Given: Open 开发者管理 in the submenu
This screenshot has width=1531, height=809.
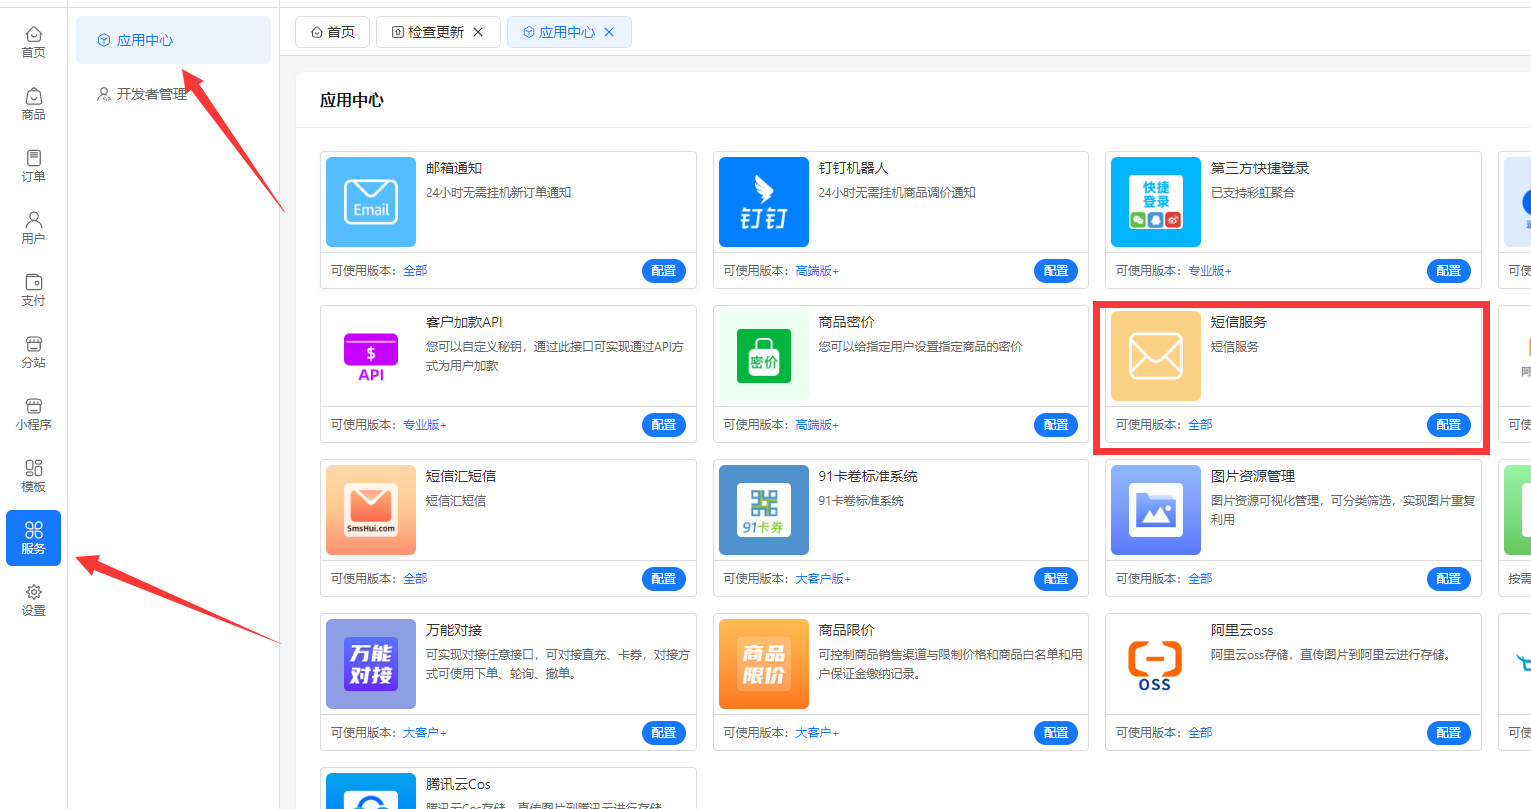Looking at the screenshot, I should click(x=151, y=94).
